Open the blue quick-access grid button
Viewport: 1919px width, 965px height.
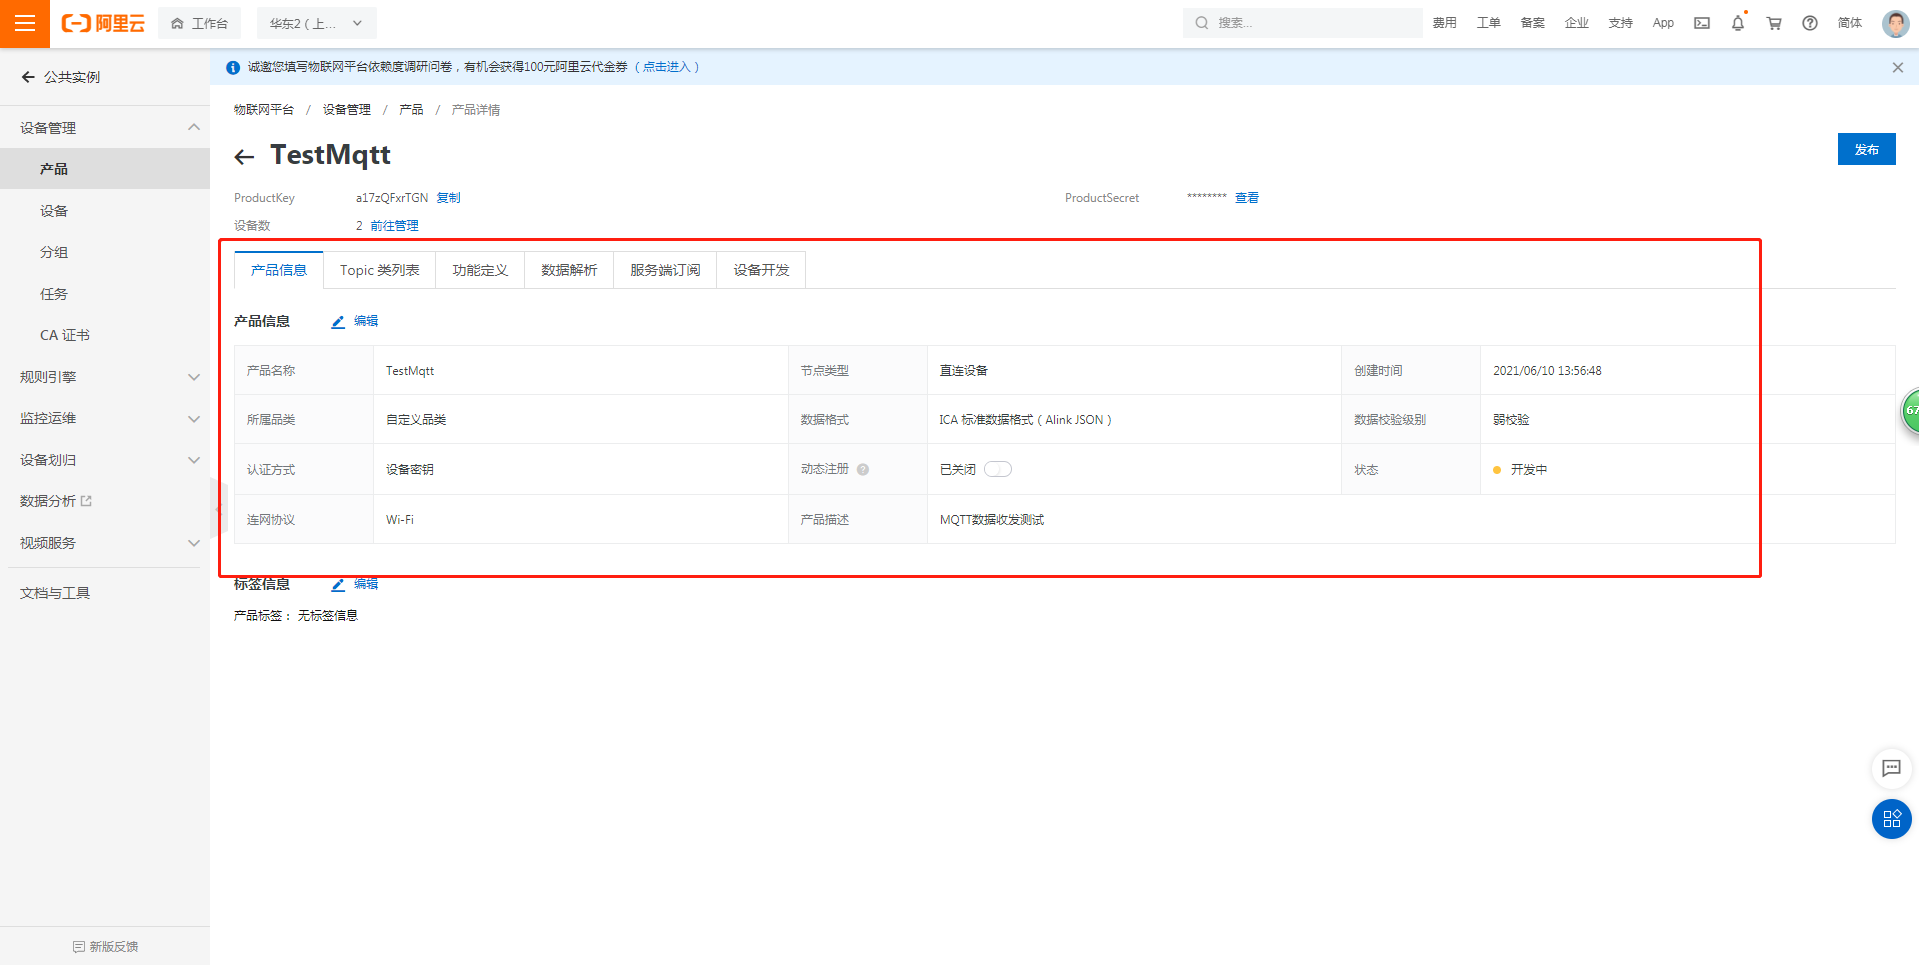tap(1891, 819)
